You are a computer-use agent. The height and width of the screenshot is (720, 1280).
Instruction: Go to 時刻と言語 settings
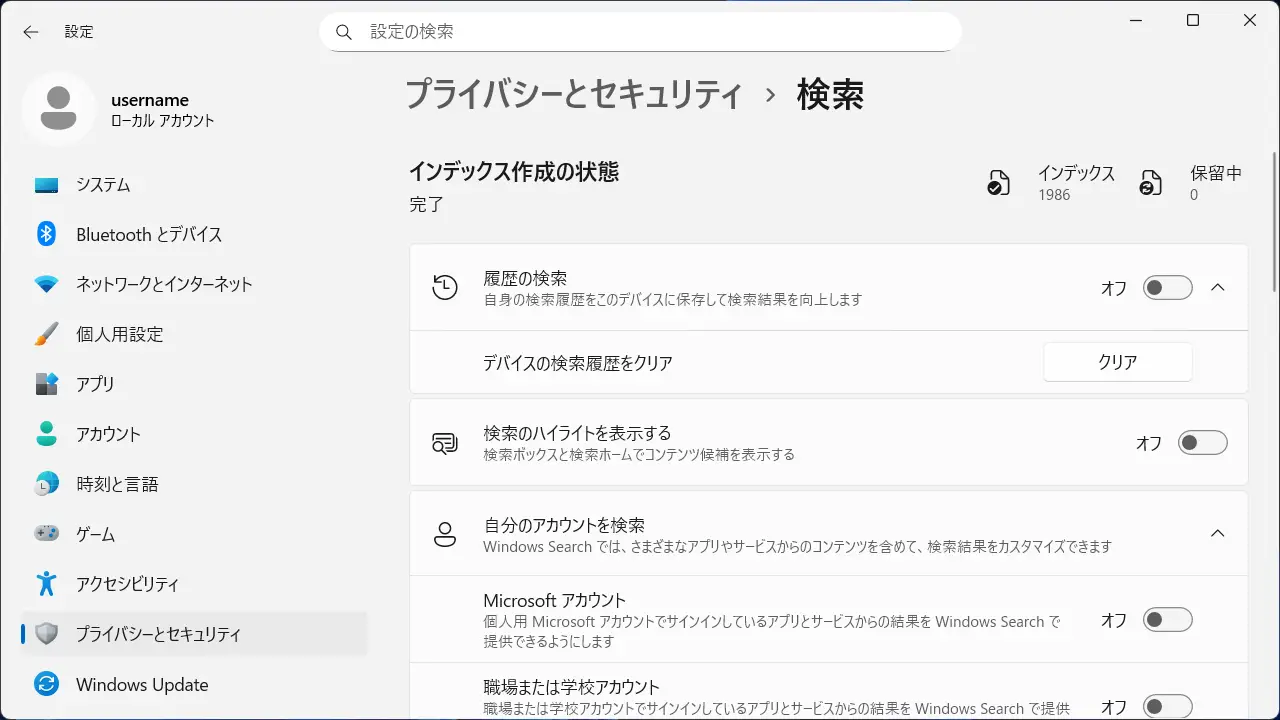pos(117,484)
